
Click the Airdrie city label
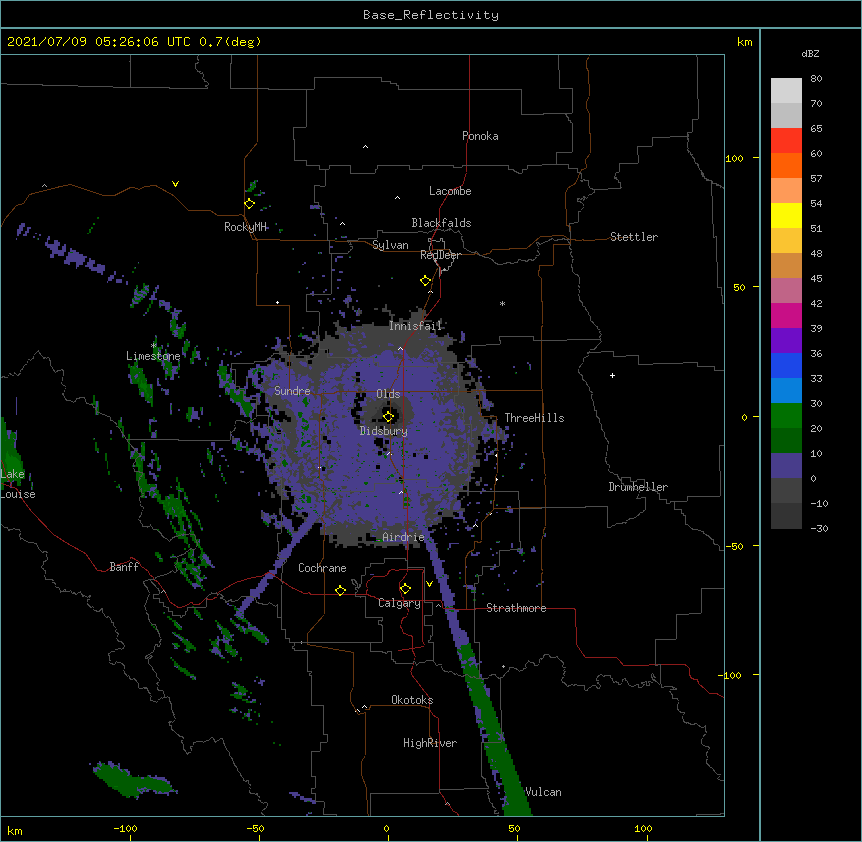(404, 537)
